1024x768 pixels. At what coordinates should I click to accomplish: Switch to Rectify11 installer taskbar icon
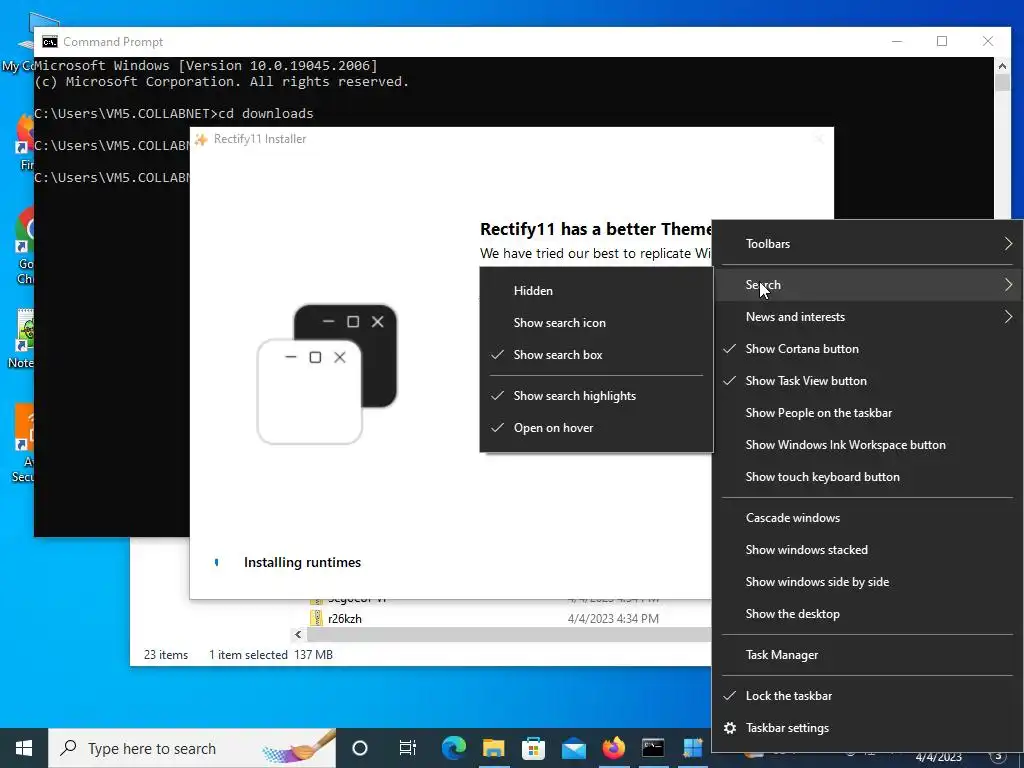coord(692,748)
